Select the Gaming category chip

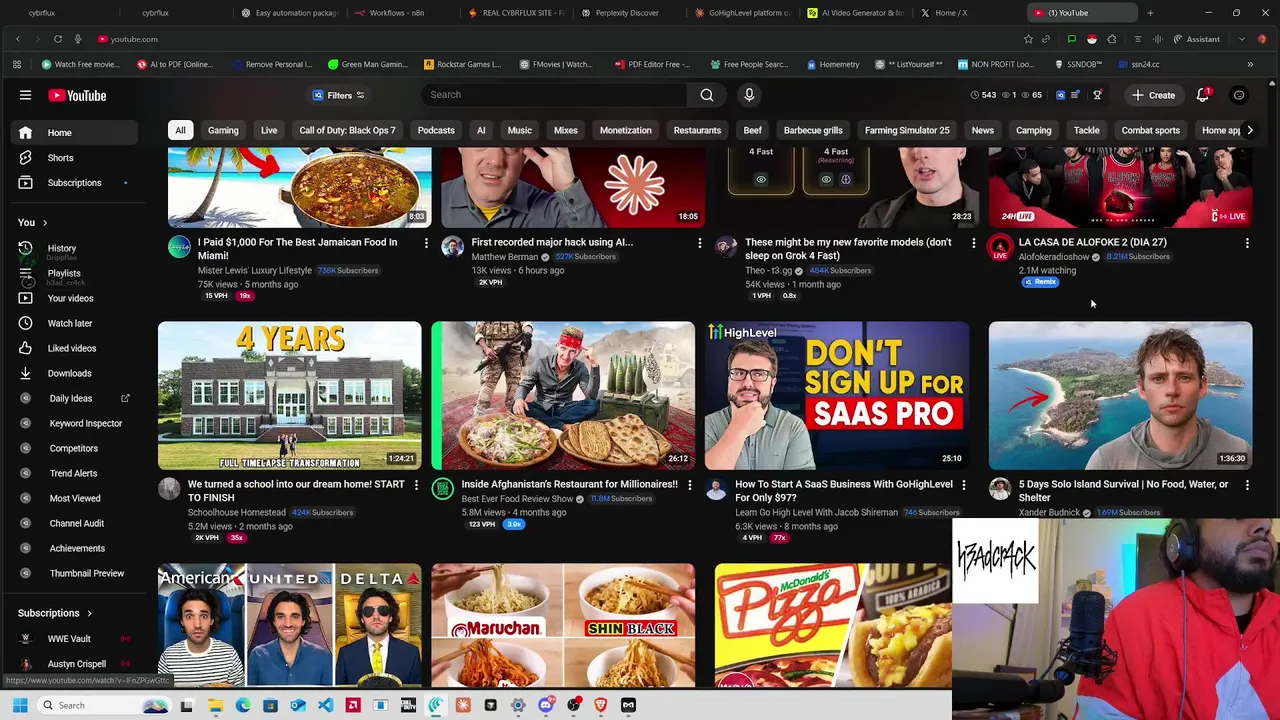click(223, 130)
